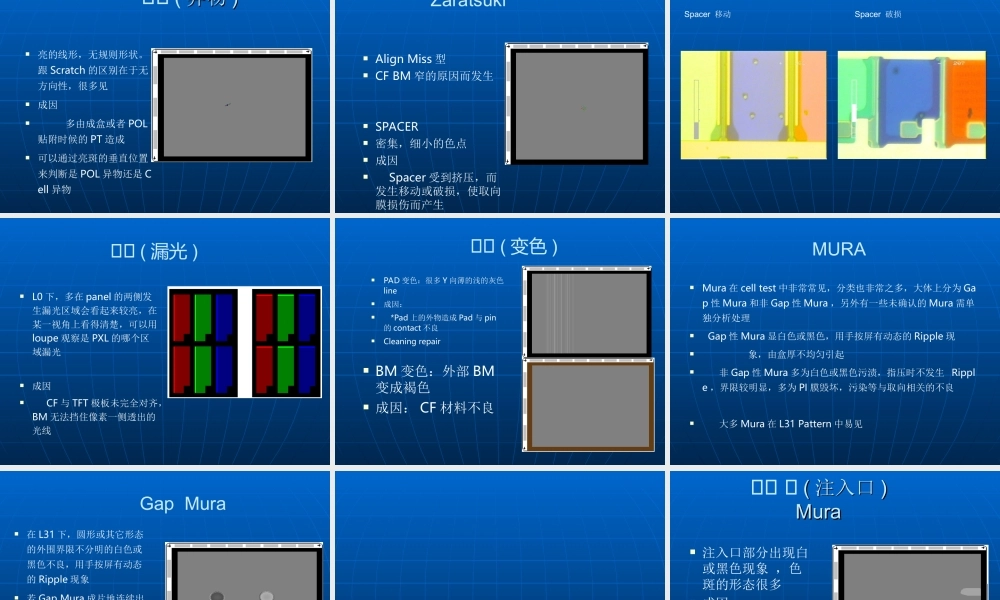The height and width of the screenshot is (600, 1000).
Task: Click the 'Spacer 移动' microscope image
Action: [753, 105]
